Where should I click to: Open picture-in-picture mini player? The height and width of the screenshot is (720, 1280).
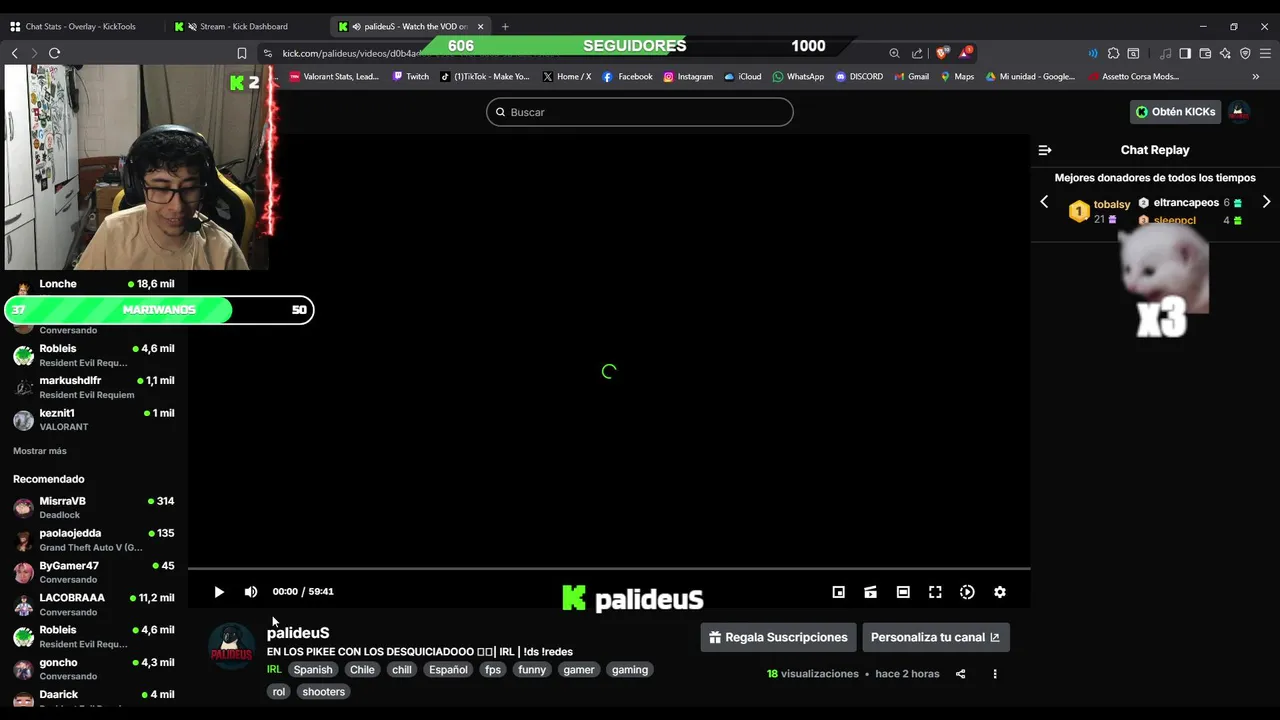pyautogui.click(x=839, y=592)
